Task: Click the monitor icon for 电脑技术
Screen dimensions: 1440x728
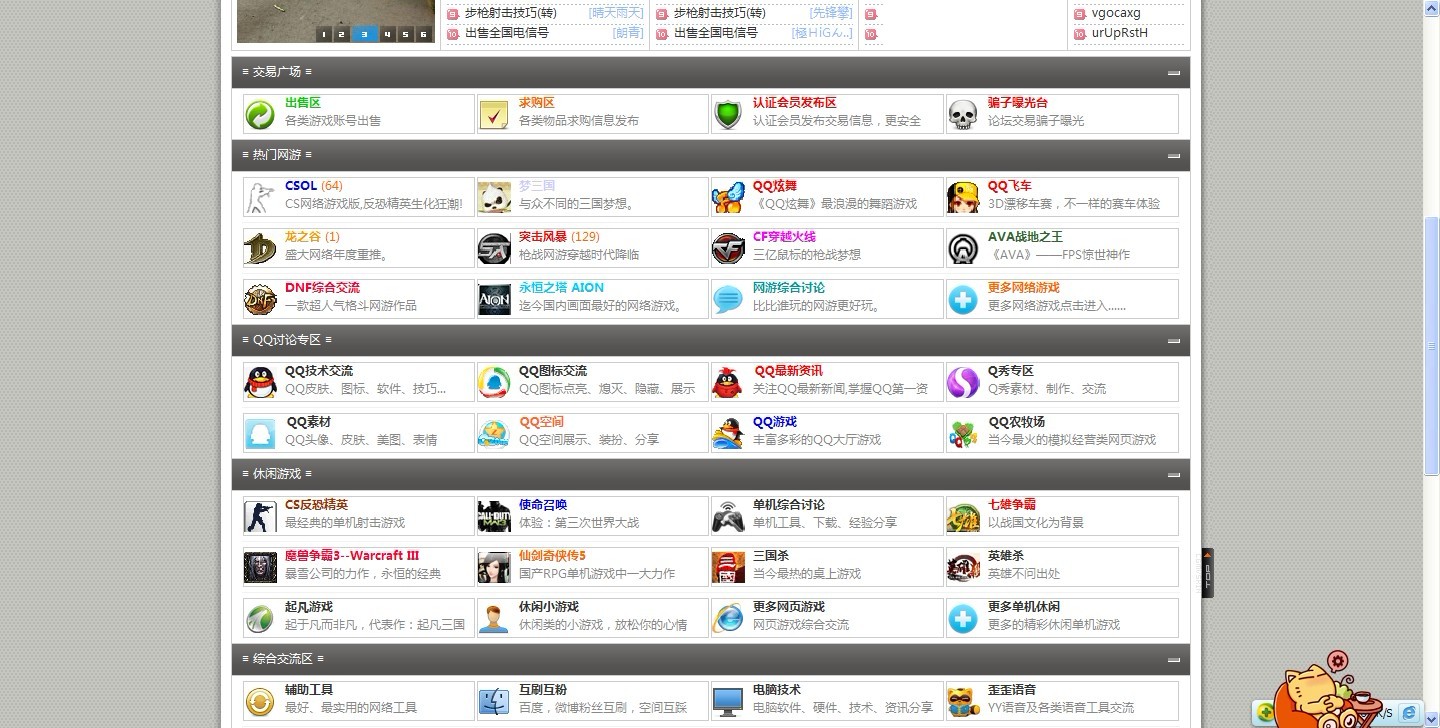Action: pyautogui.click(x=728, y=701)
